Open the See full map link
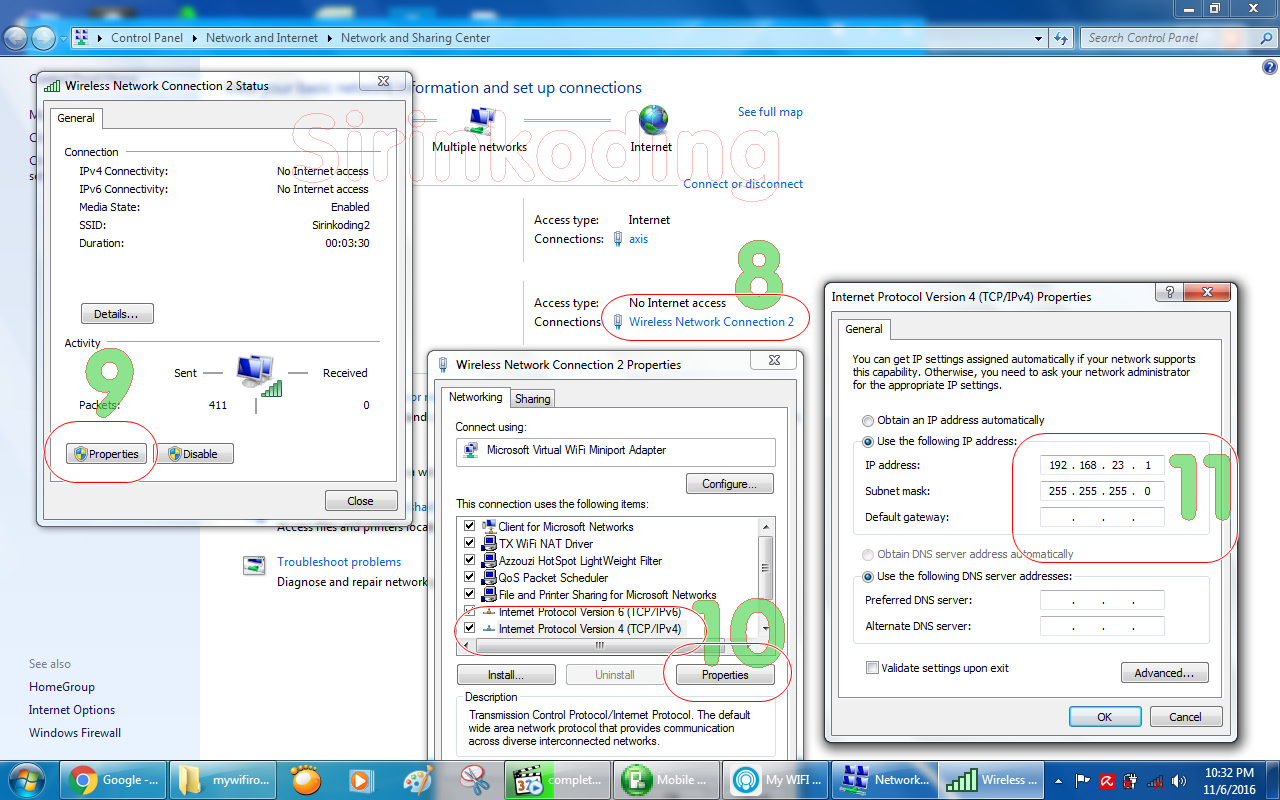Image resolution: width=1280 pixels, height=800 pixels. click(770, 112)
